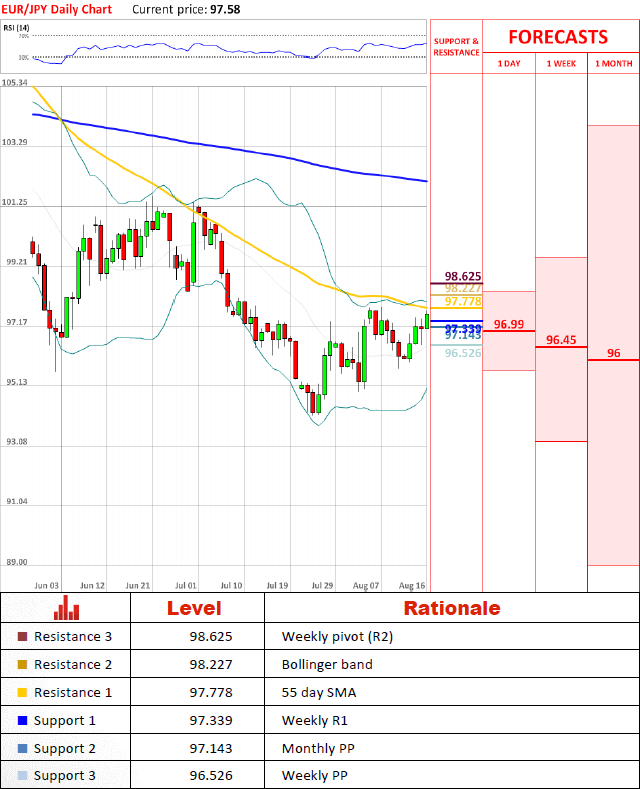Click the 95.13 price axis label
The width and height of the screenshot is (640, 789).
click(x=17, y=382)
